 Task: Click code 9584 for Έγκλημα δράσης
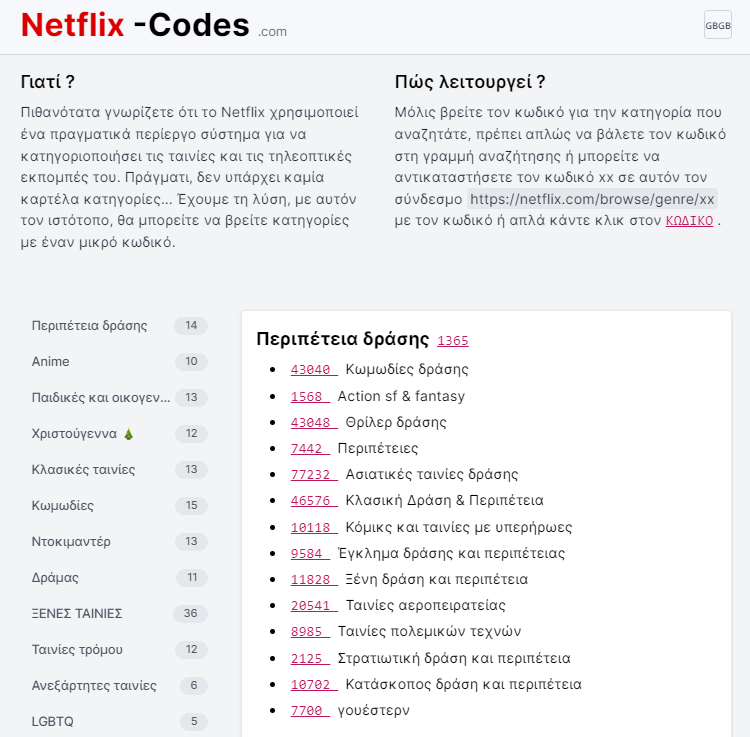coord(310,553)
